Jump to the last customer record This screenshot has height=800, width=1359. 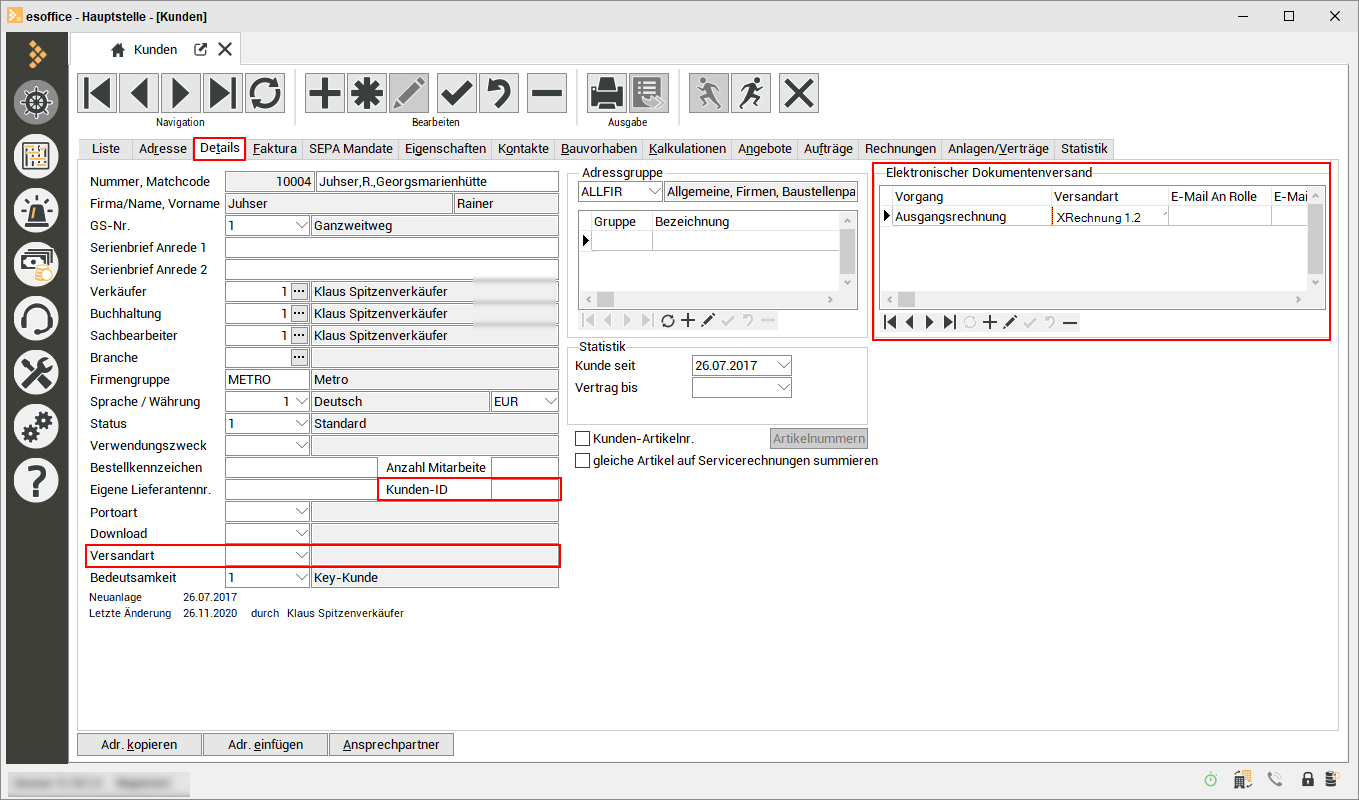pos(223,93)
